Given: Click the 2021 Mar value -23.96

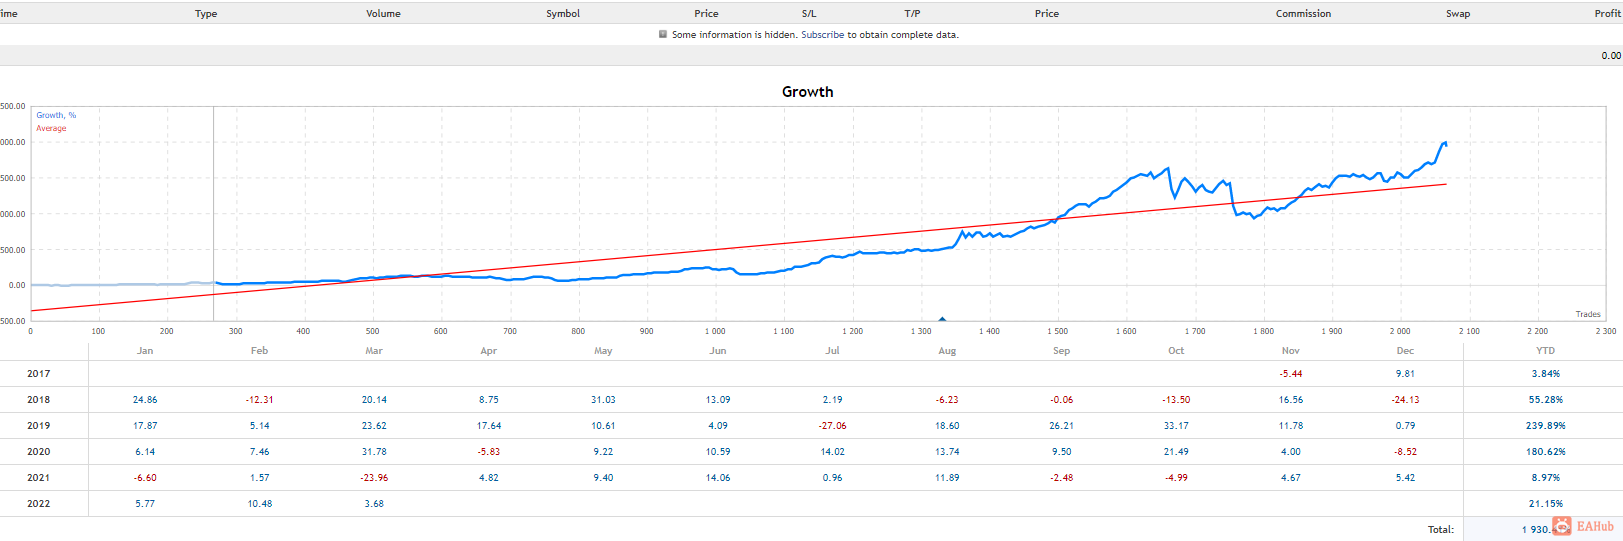Looking at the screenshot, I should pos(374,478).
